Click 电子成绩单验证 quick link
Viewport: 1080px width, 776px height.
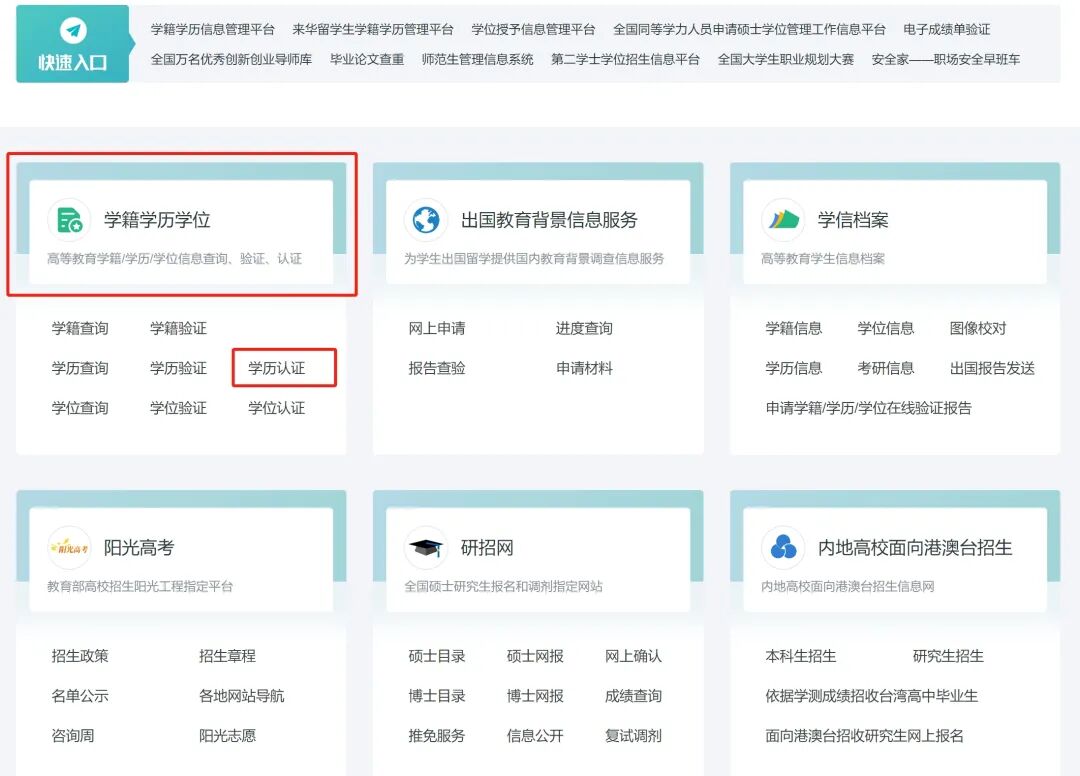coord(947,30)
